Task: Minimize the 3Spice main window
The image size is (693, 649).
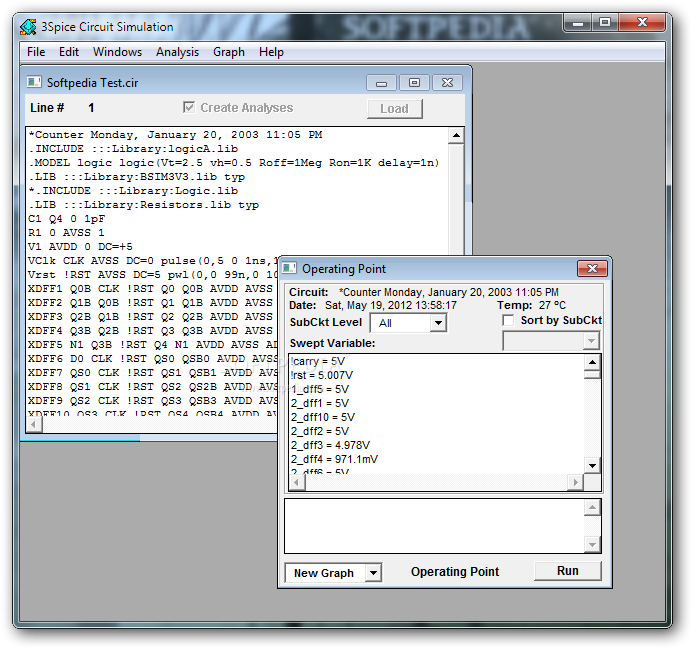Action: [578, 22]
